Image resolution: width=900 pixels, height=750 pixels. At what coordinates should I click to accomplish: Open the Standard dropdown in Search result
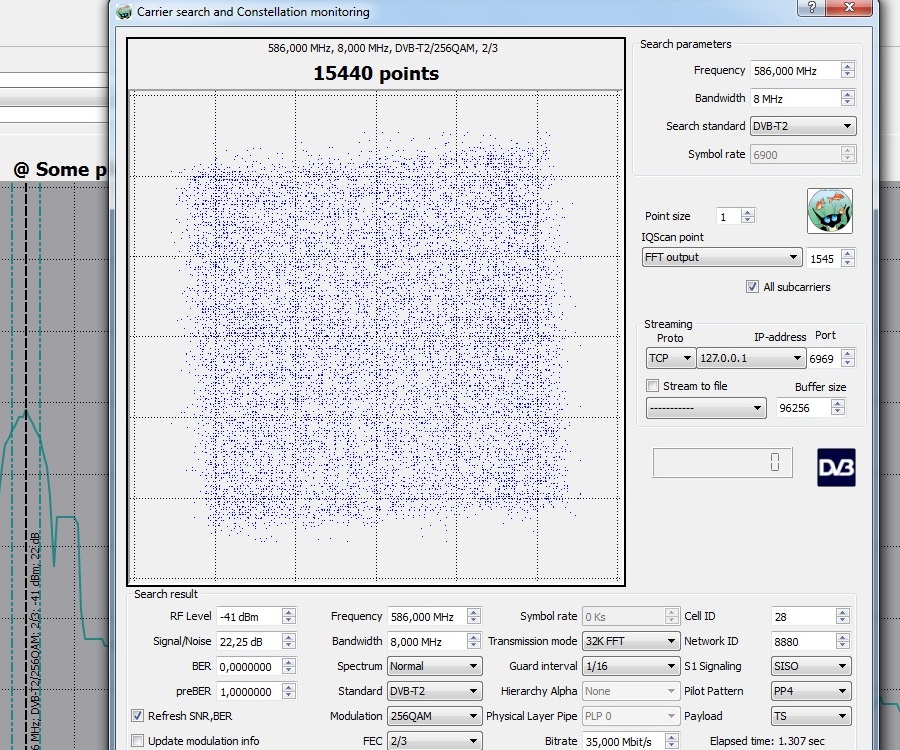pyautogui.click(x=435, y=691)
